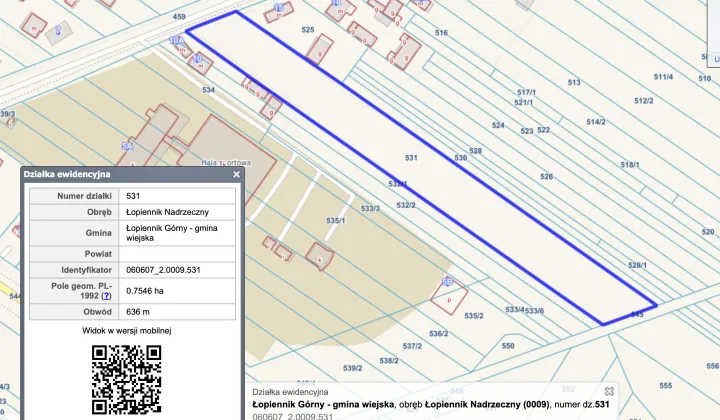Click parcel label 535/1 on the map
720x420 pixels.
(x=336, y=221)
